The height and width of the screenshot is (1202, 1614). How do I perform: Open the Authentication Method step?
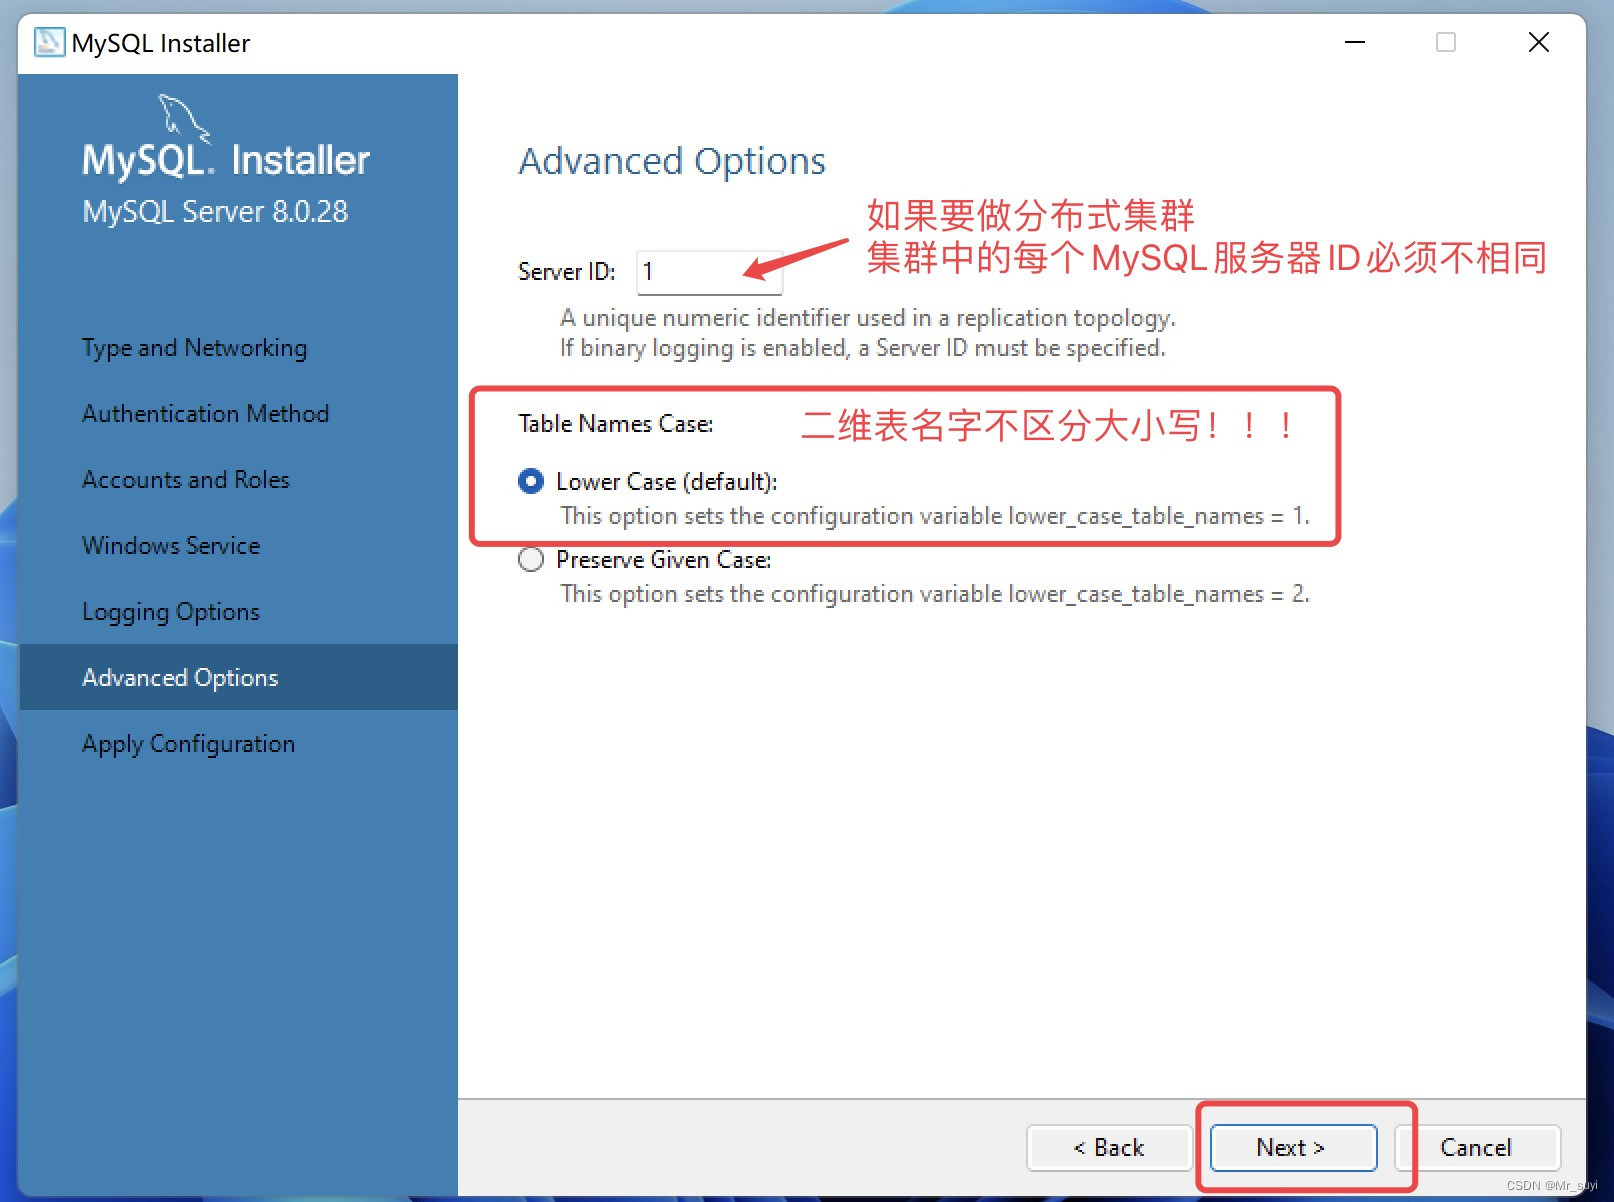click(205, 414)
